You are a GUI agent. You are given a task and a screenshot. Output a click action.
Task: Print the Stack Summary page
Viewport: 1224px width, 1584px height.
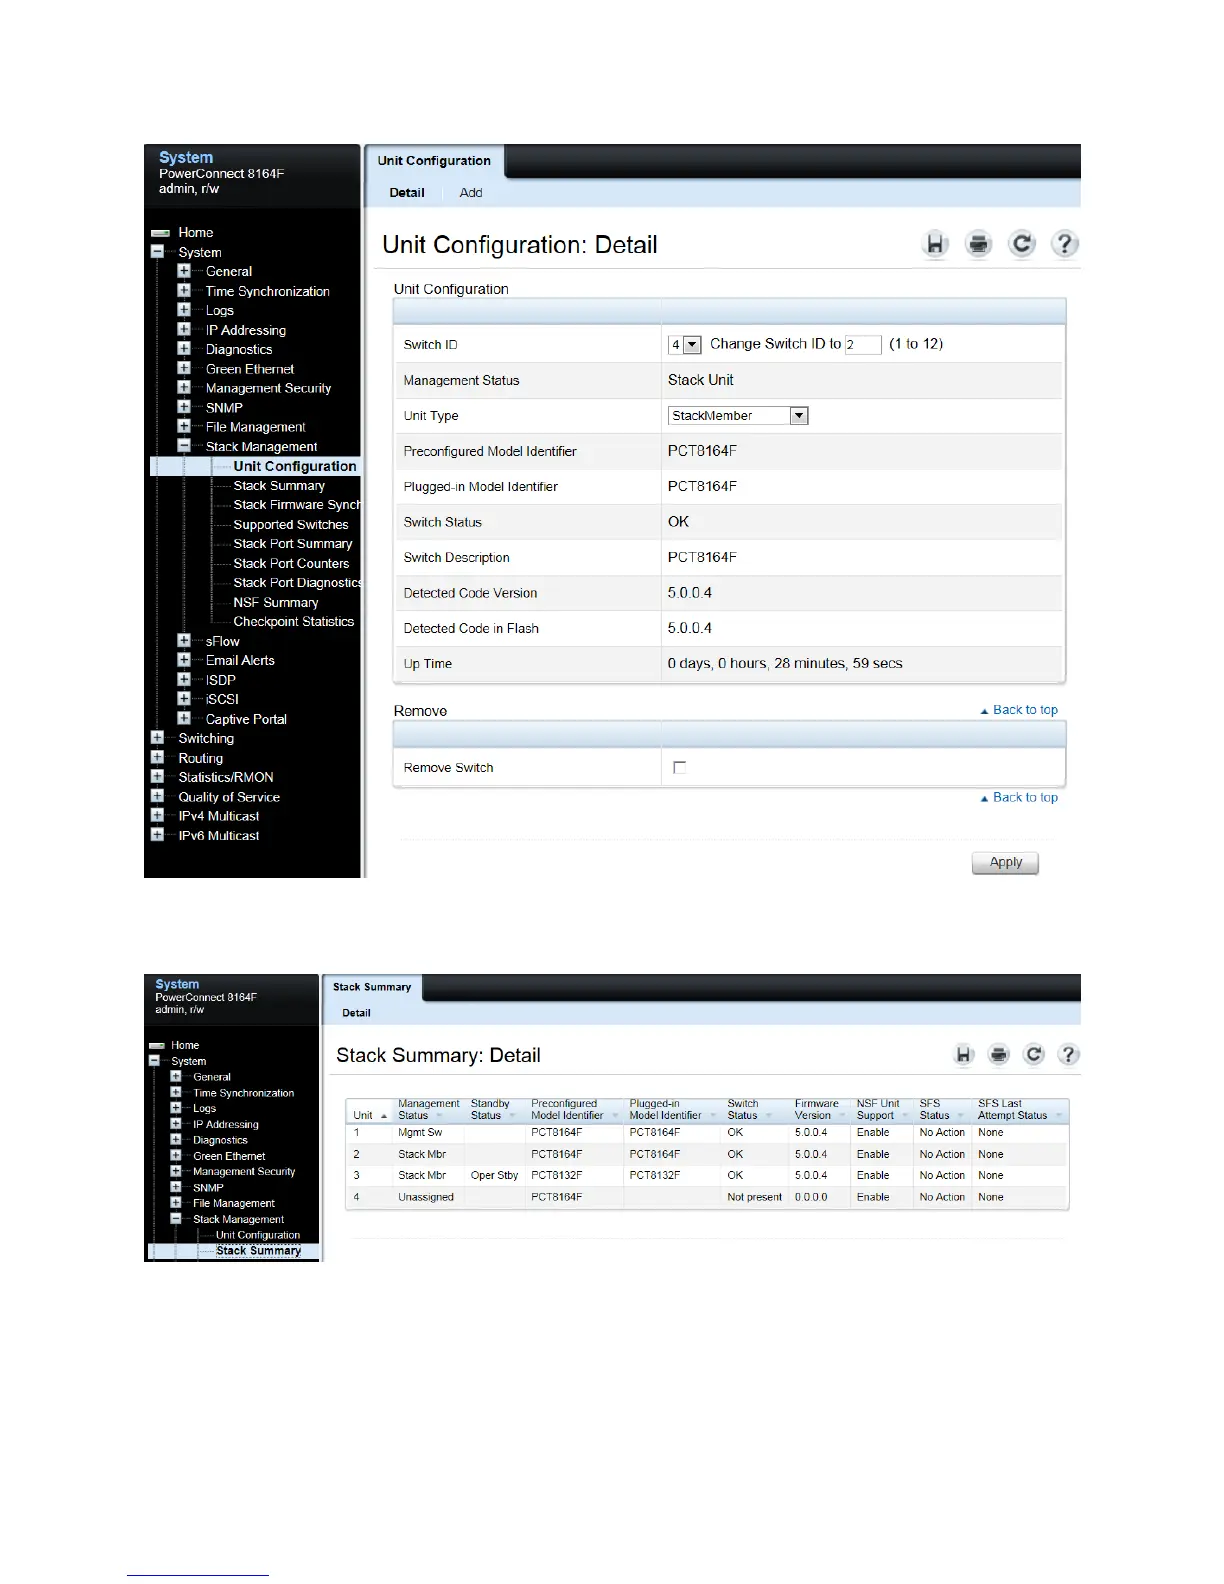pos(998,1054)
